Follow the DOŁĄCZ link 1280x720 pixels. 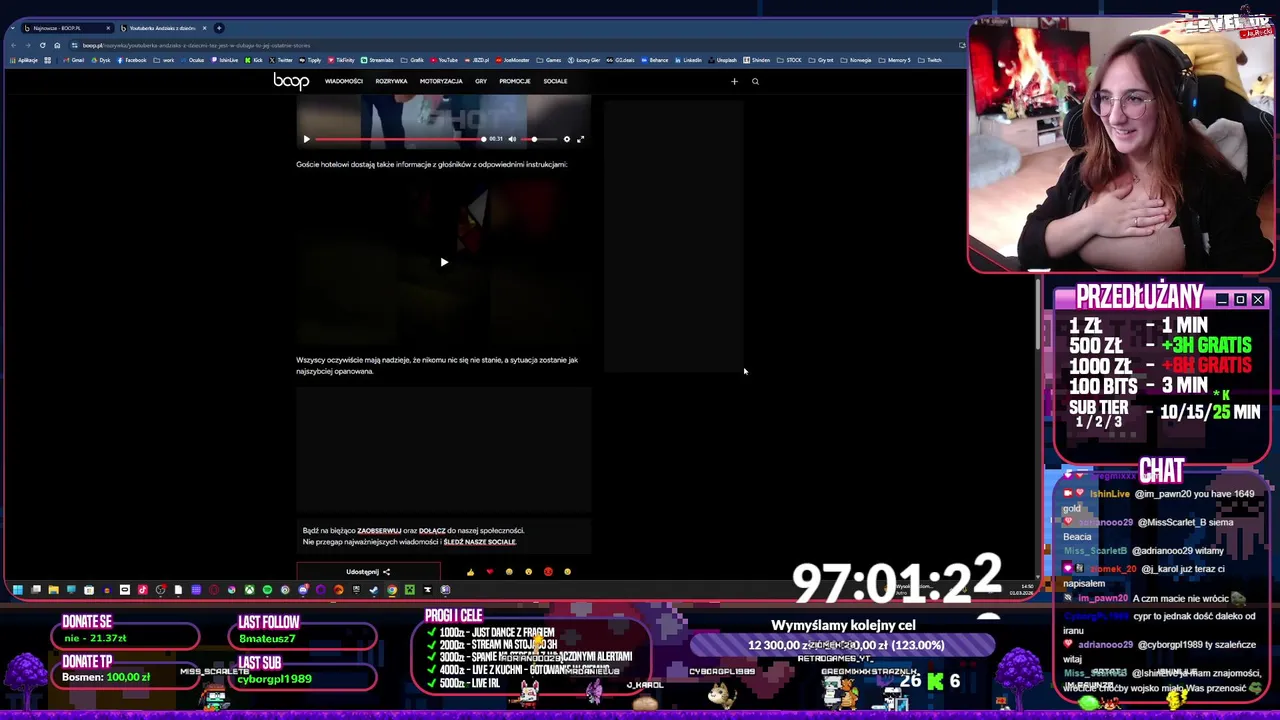tap(432, 531)
